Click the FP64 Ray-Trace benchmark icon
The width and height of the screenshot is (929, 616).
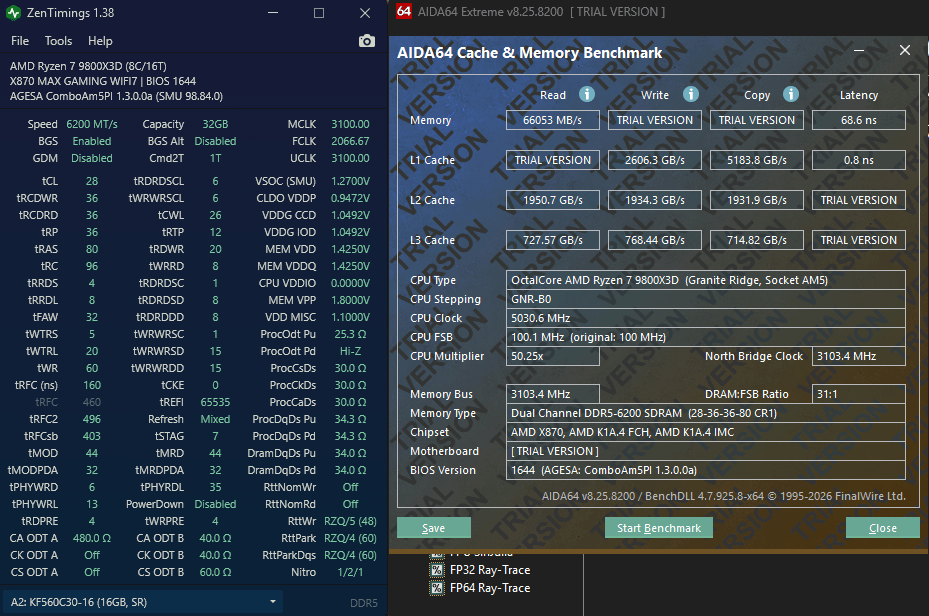coord(437,588)
